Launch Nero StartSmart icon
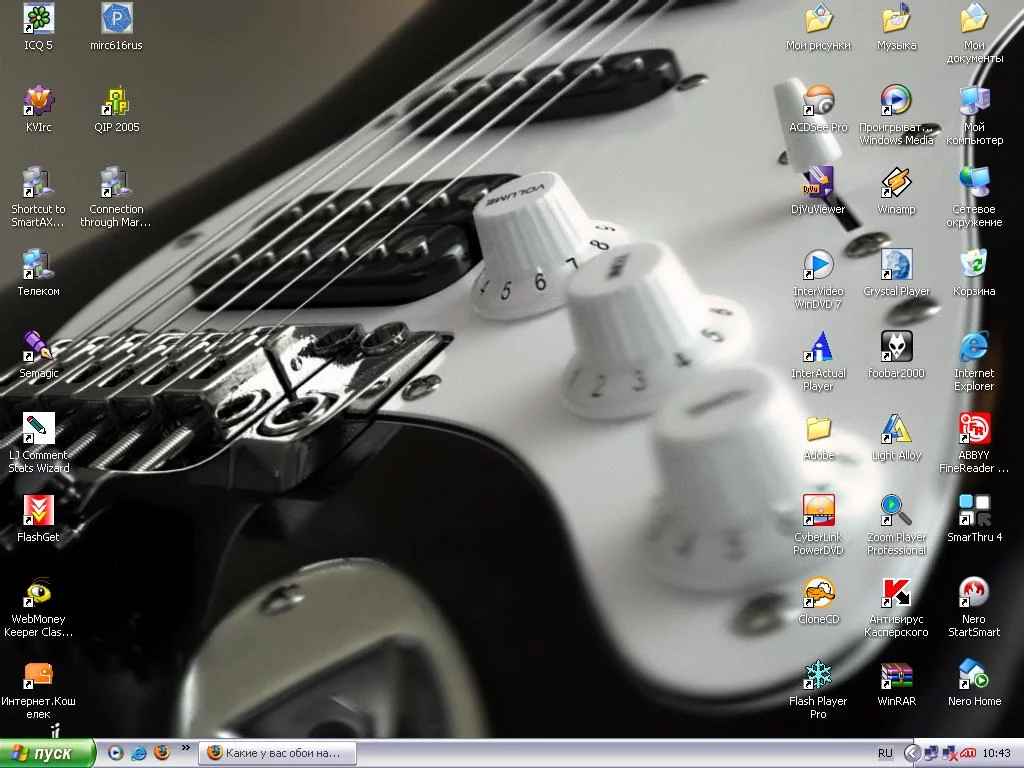The width and height of the screenshot is (1024, 768). pos(974,593)
